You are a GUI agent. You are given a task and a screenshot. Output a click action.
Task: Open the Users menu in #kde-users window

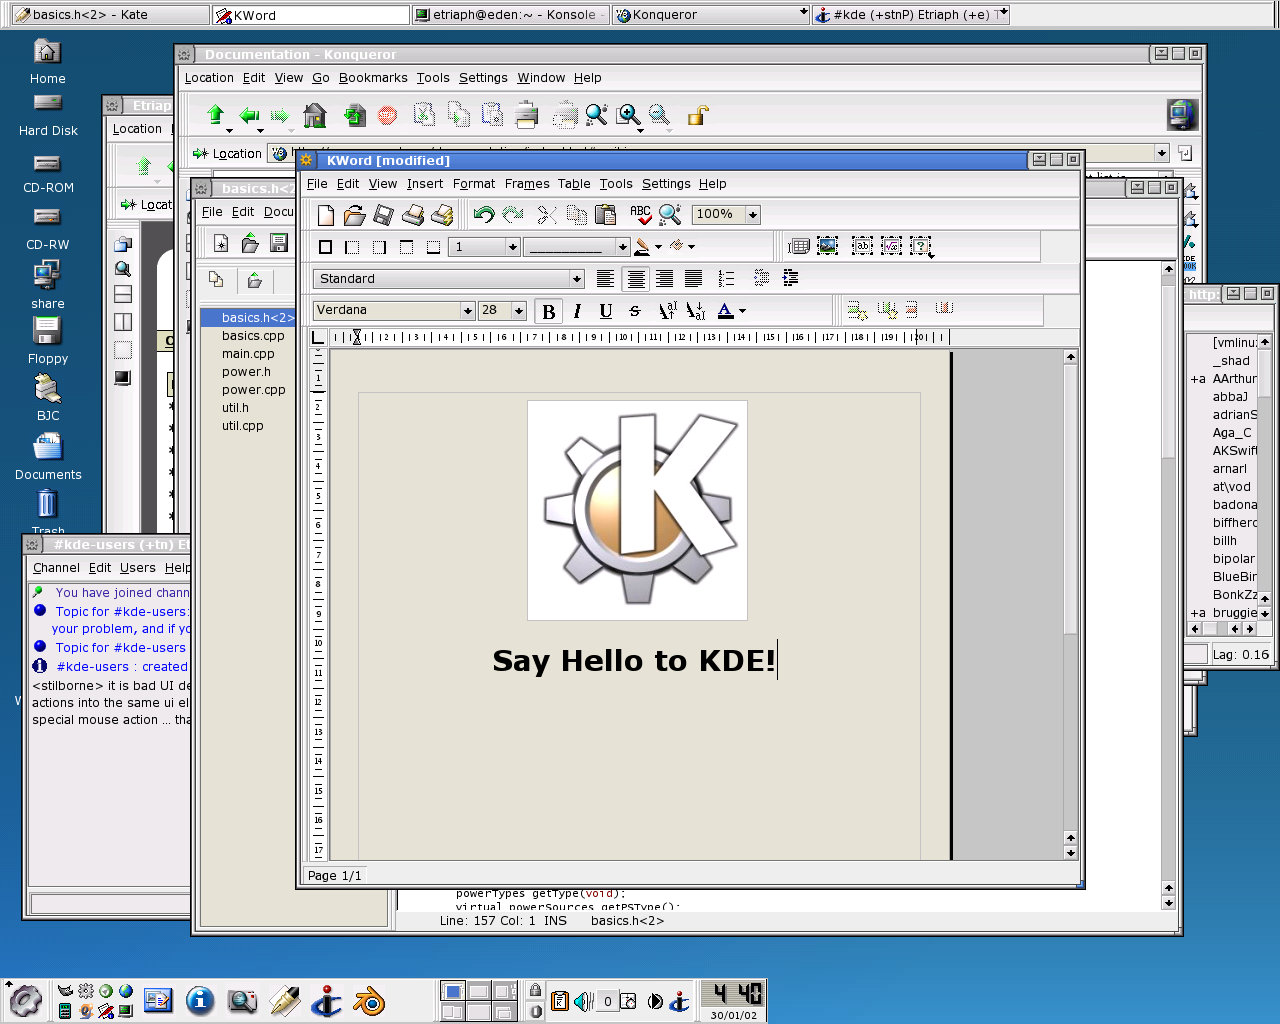click(138, 568)
